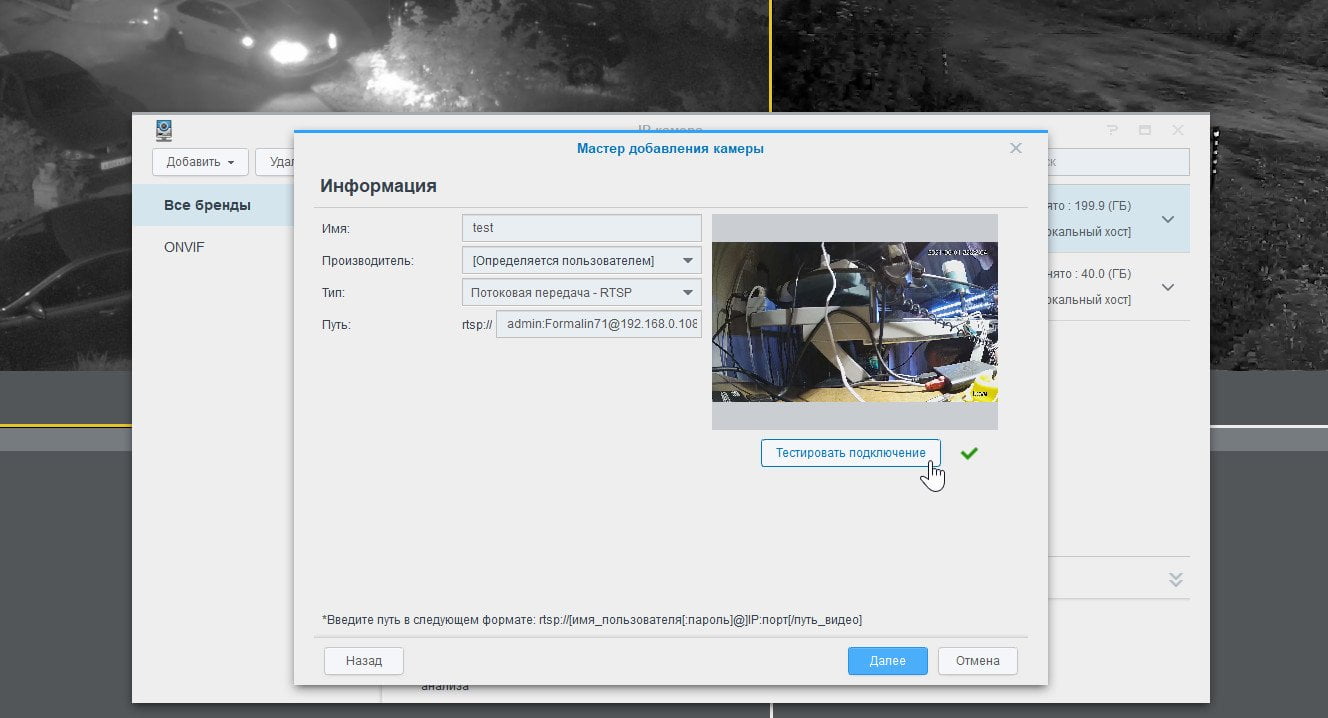Click the Далее button
Viewport: 1328px width, 718px height.
pos(888,661)
